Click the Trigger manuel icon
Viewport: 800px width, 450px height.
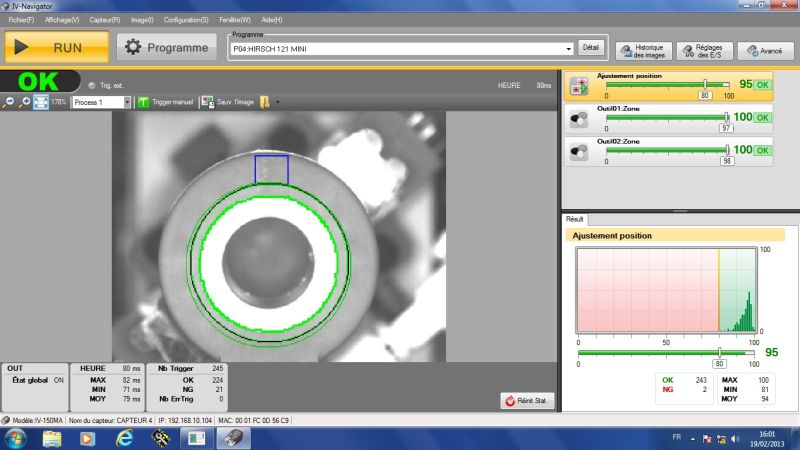143,103
